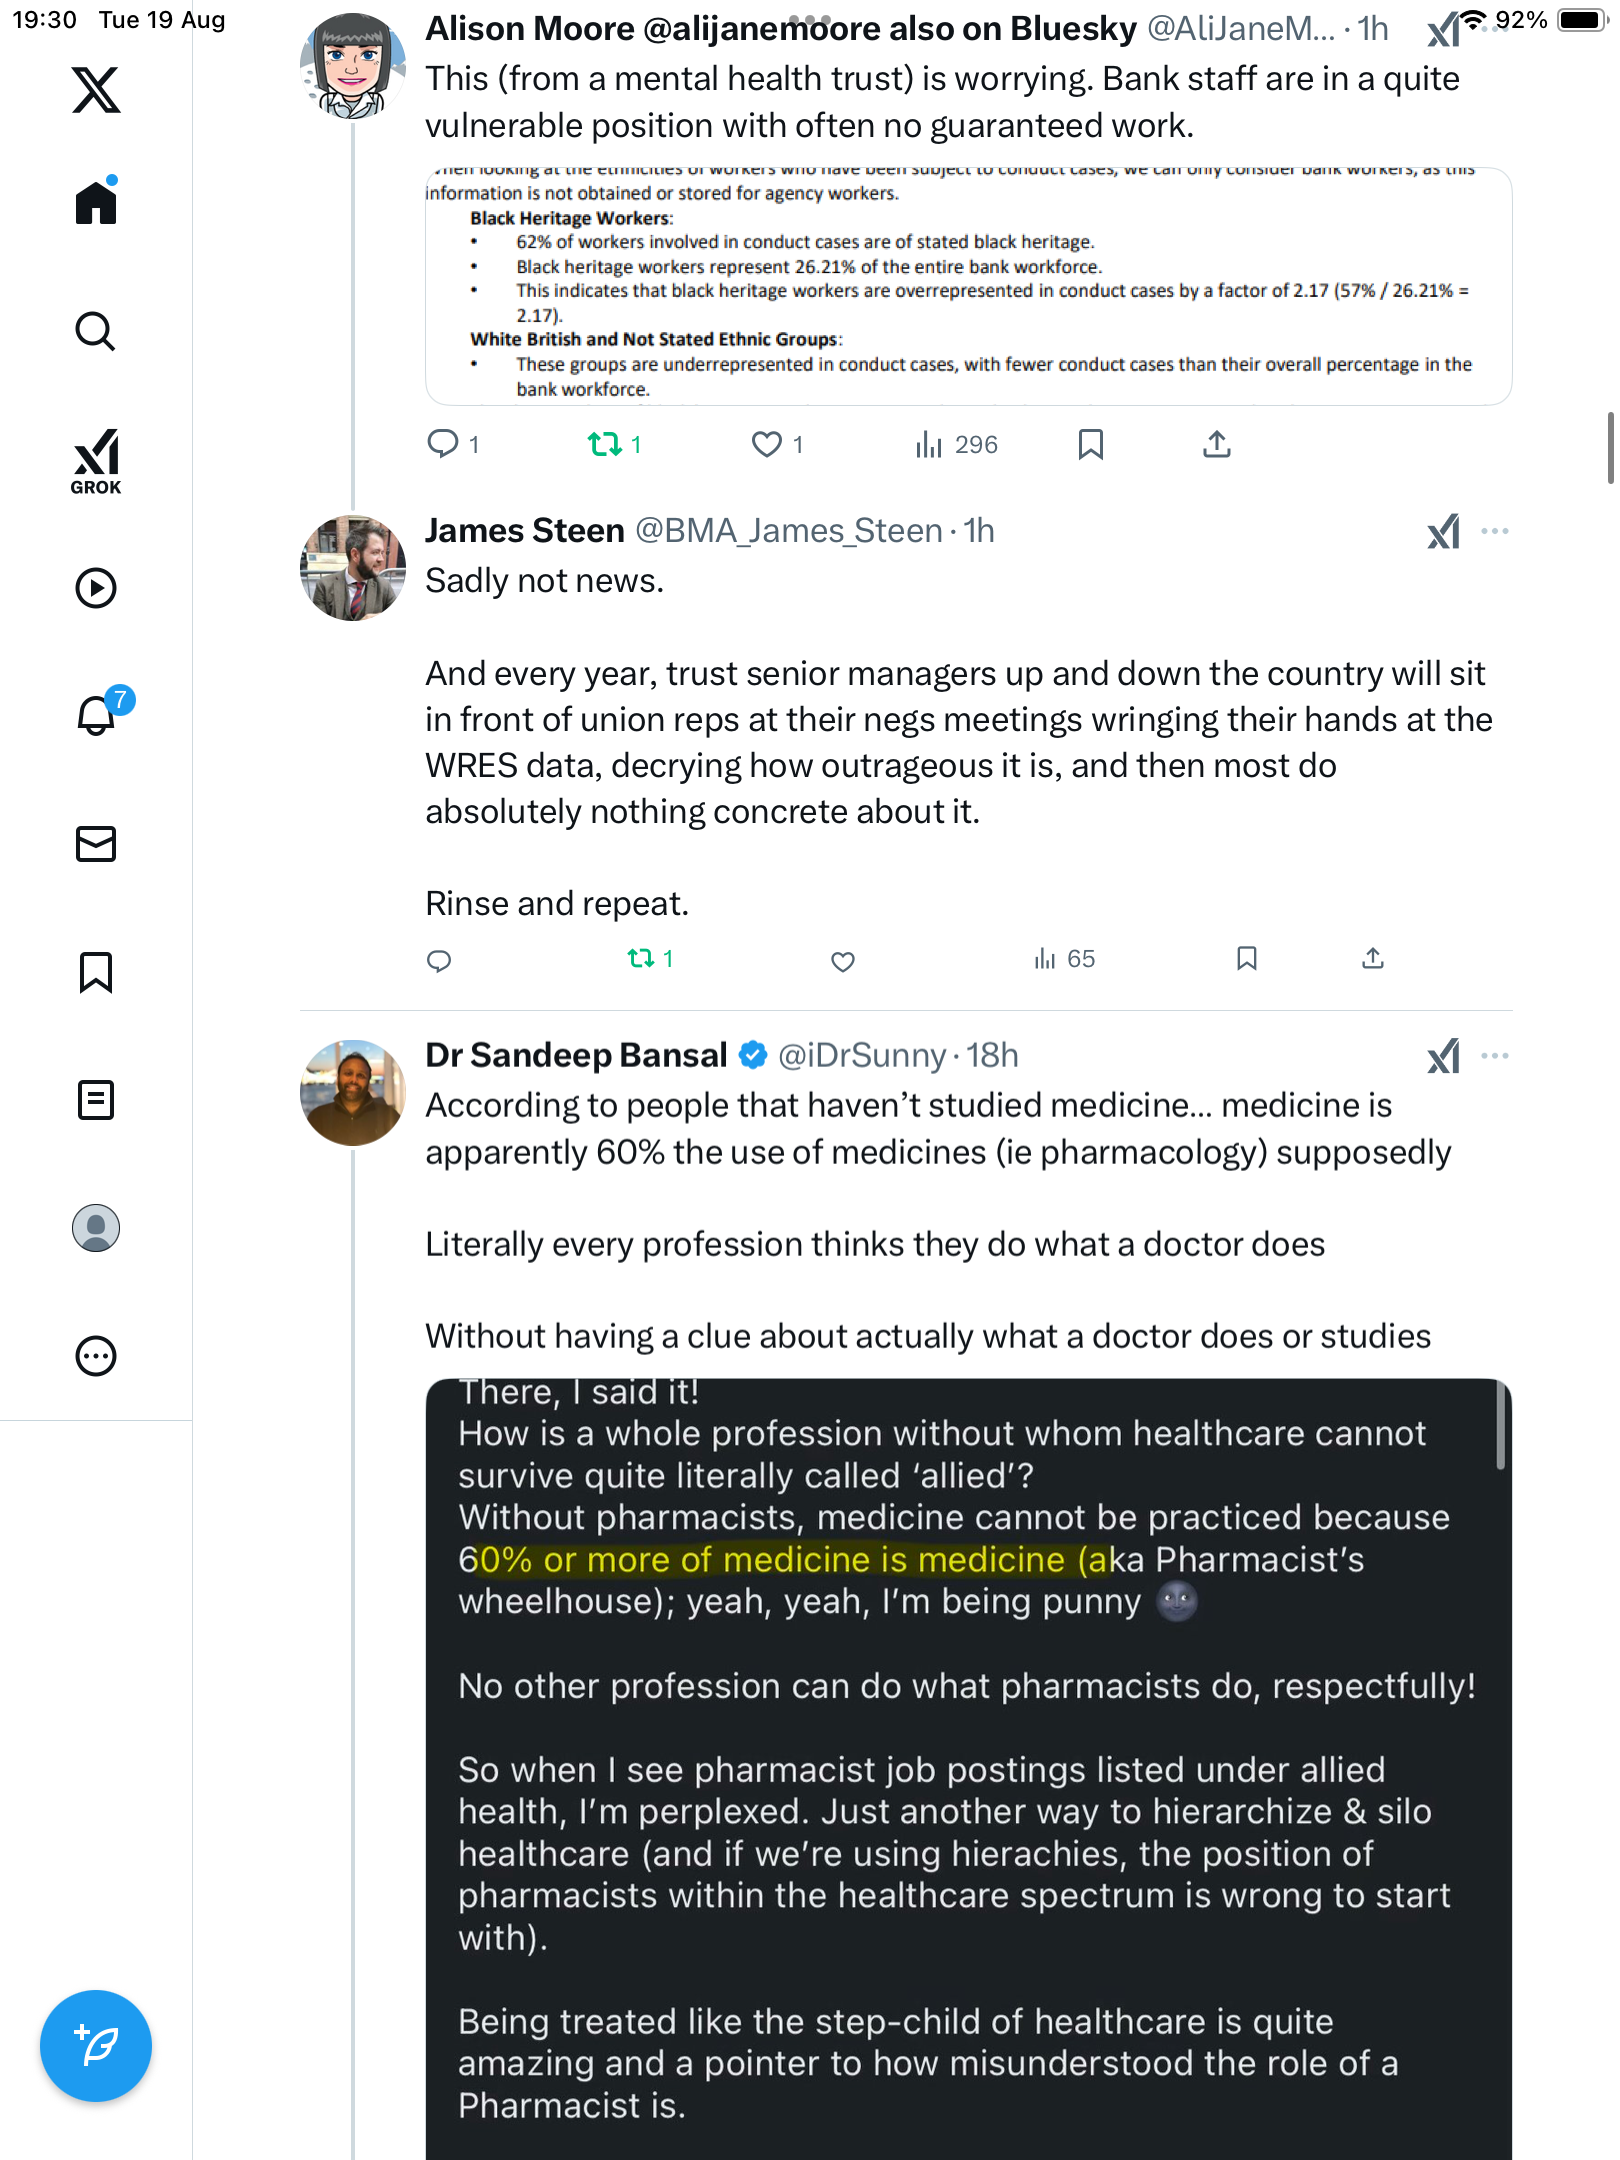The width and height of the screenshot is (1620, 2160).
Task: Expand the More circle menu in sidebar
Action: coord(96,1356)
